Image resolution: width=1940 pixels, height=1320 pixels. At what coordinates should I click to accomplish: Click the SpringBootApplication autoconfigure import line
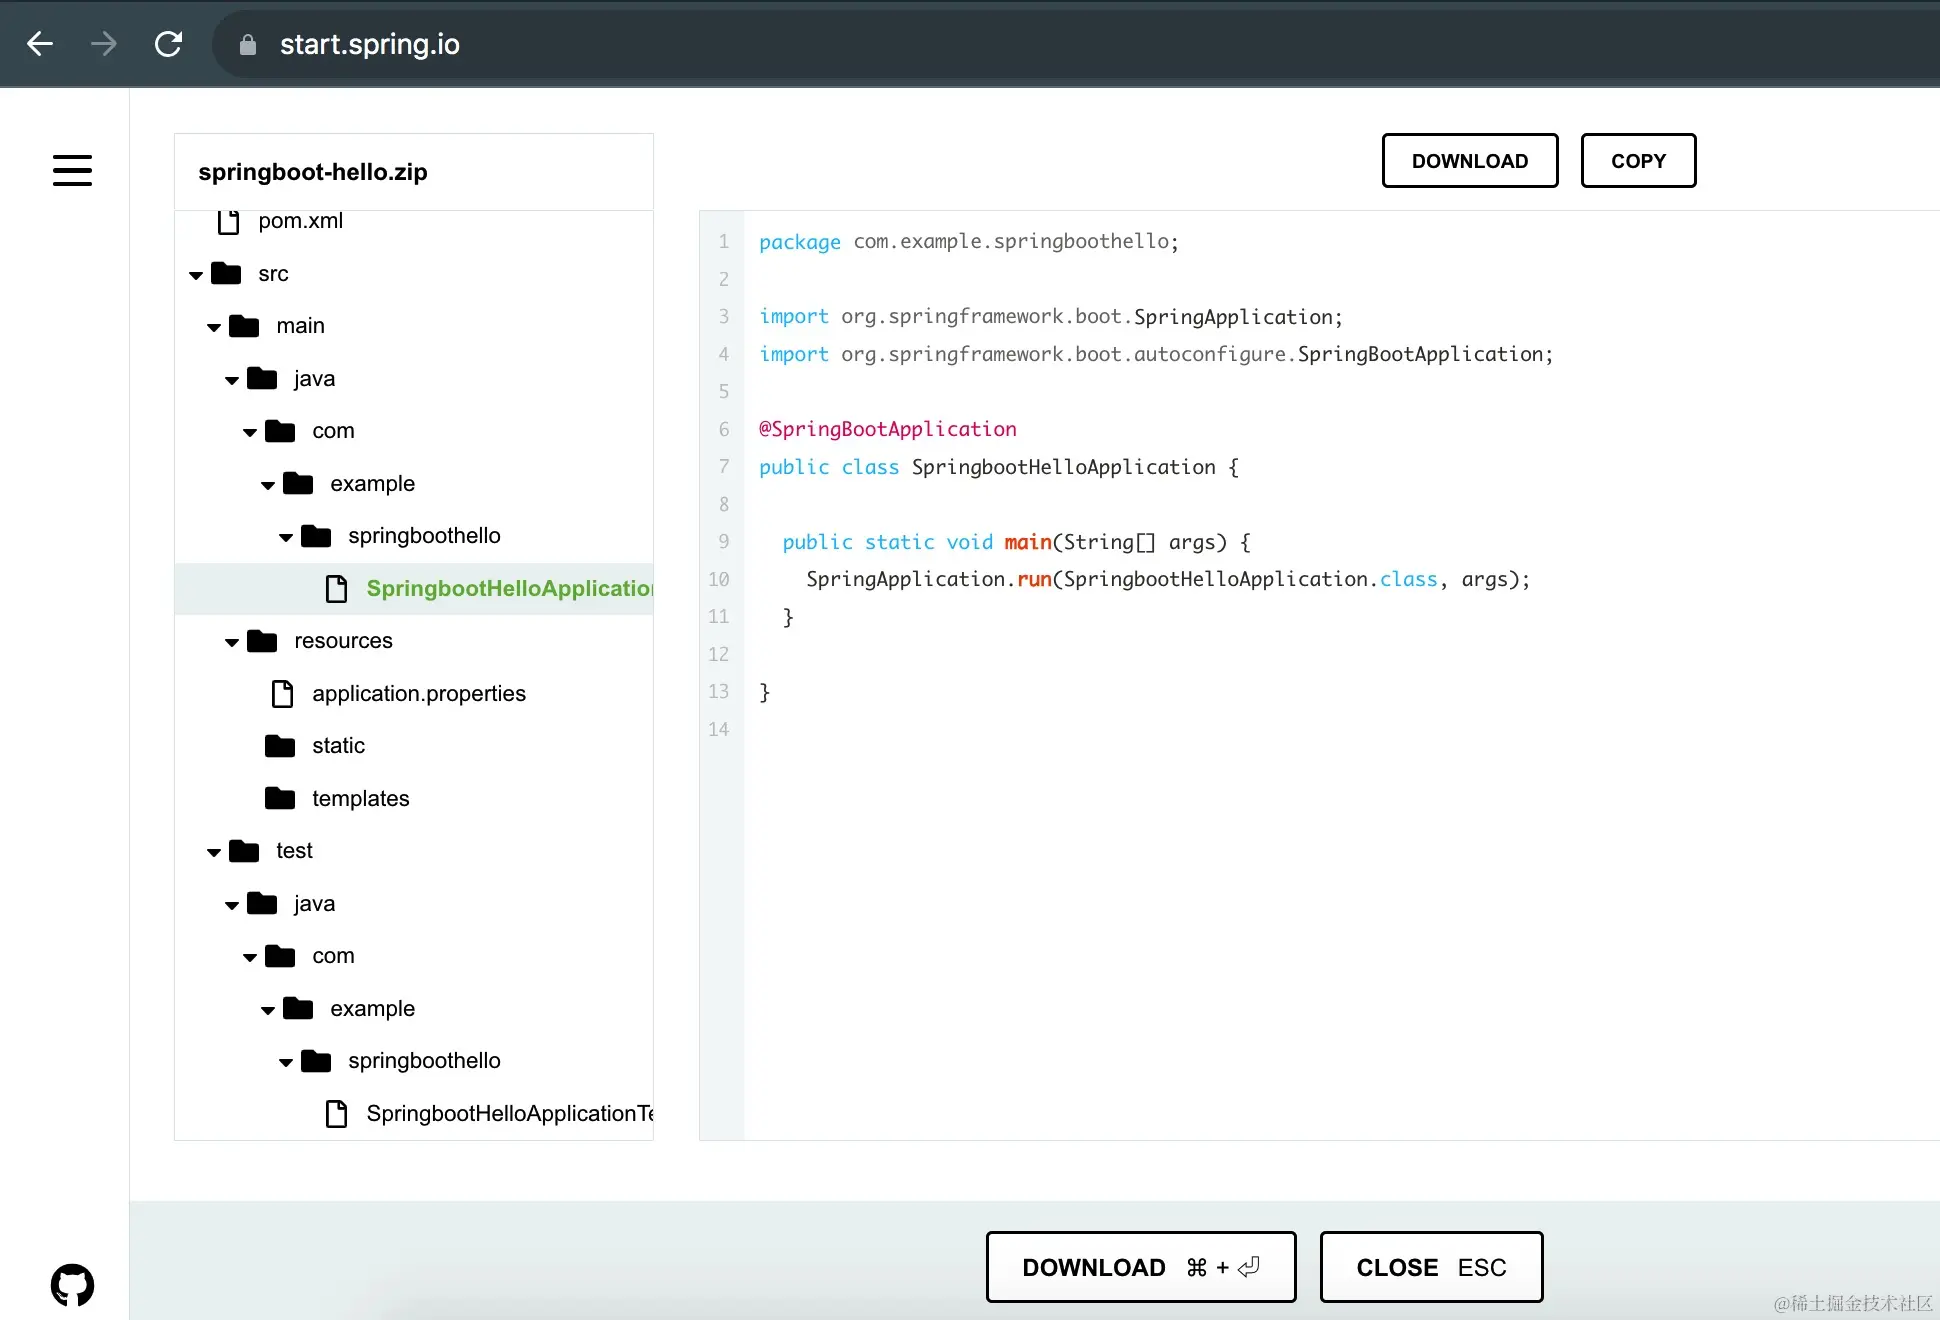coord(1156,354)
